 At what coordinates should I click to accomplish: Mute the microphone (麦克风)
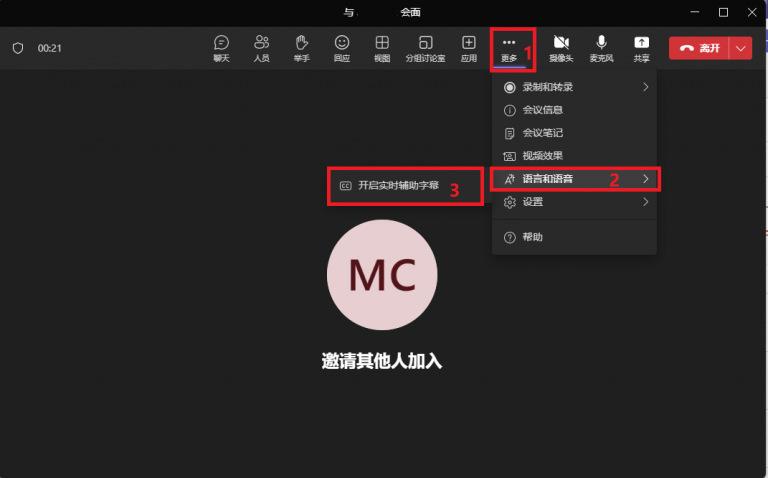(601, 47)
